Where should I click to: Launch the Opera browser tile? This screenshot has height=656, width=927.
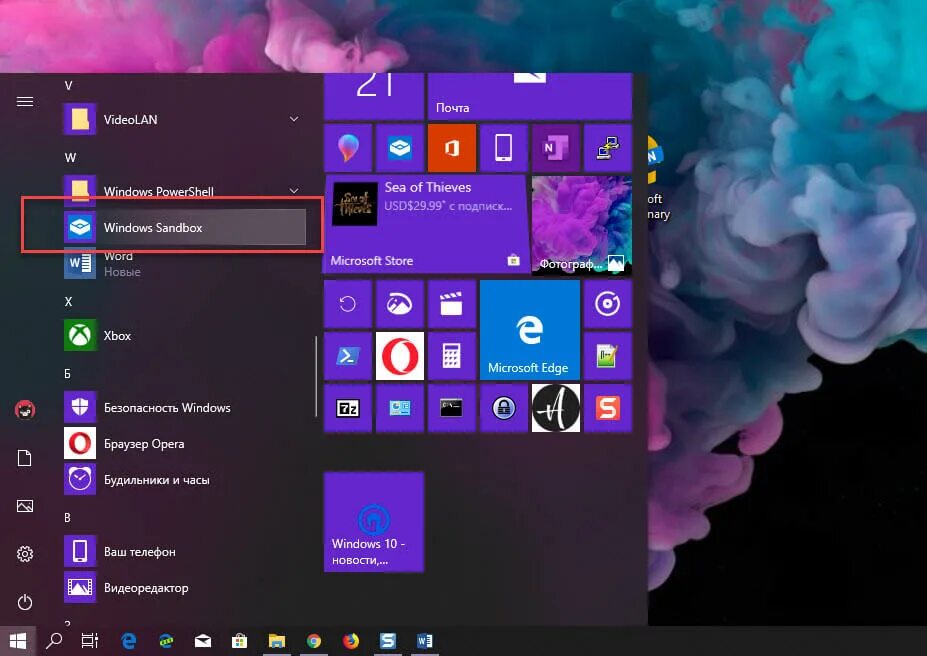(x=400, y=356)
